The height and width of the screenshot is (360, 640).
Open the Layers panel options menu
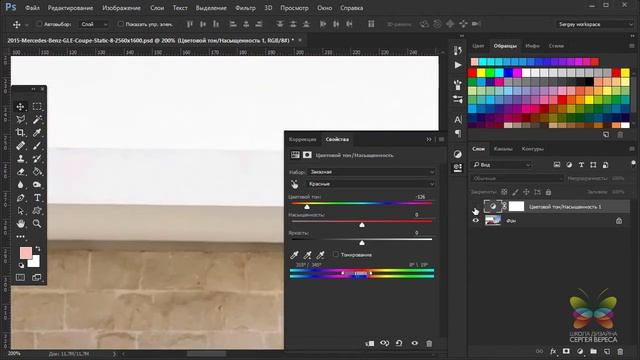coord(632,149)
